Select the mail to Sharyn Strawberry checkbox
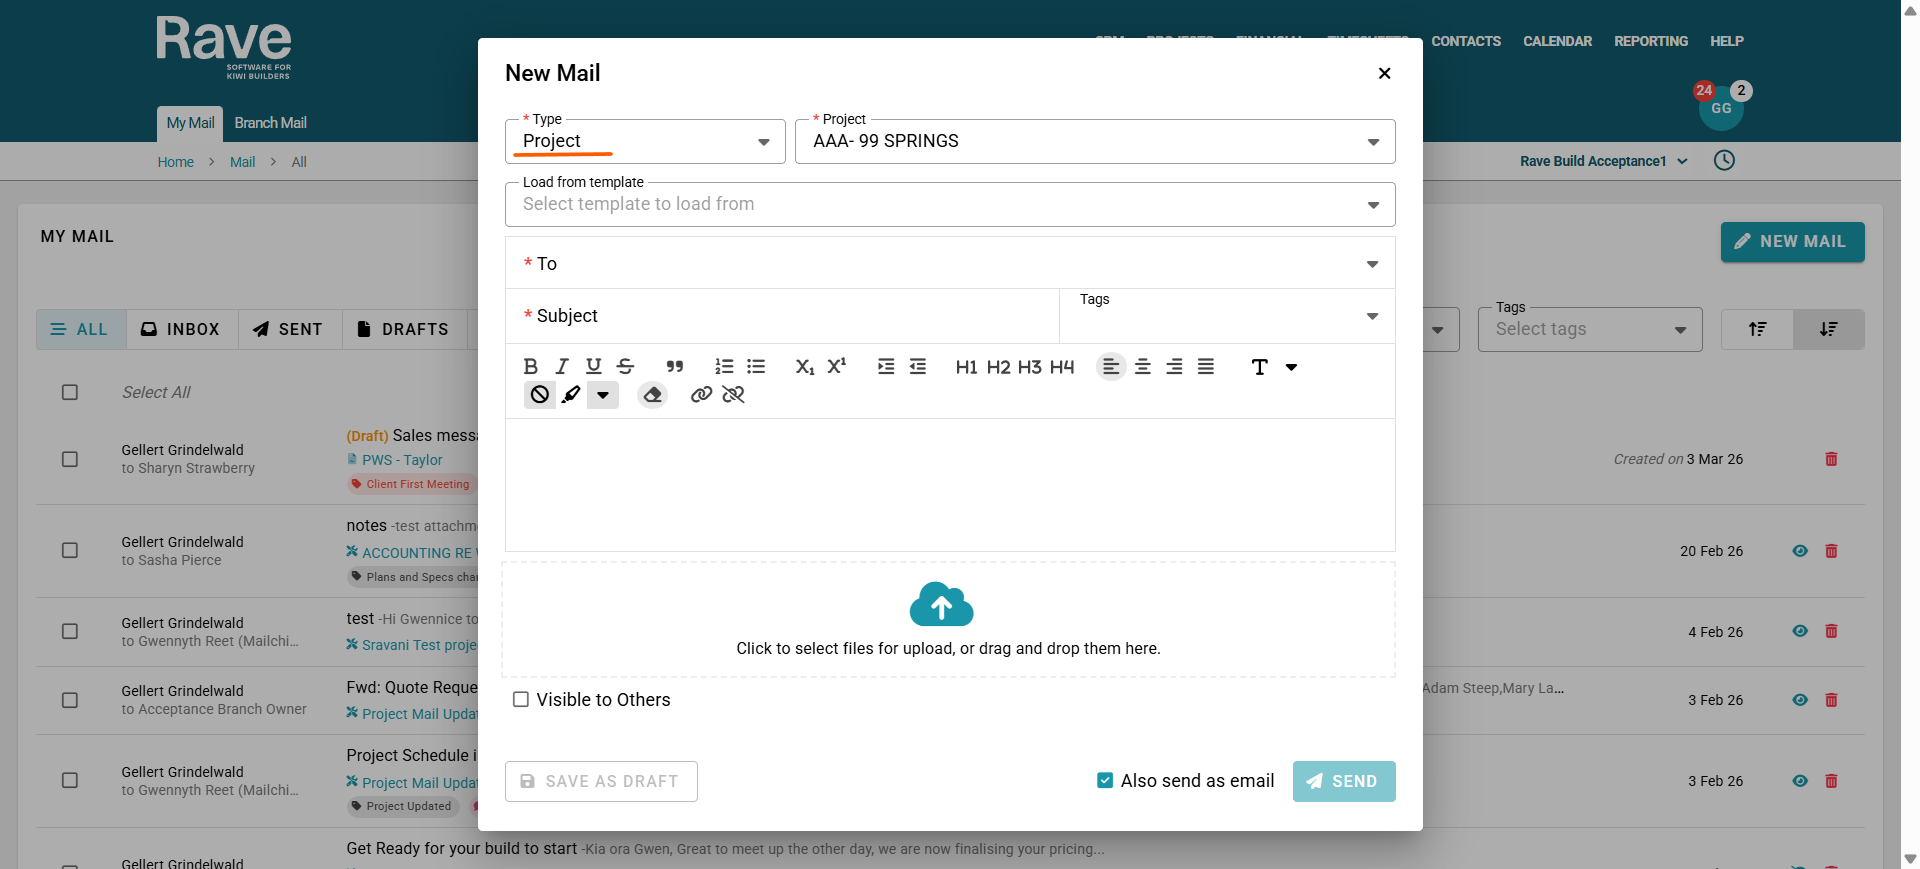Viewport: 1920px width, 869px height. coord(70,459)
